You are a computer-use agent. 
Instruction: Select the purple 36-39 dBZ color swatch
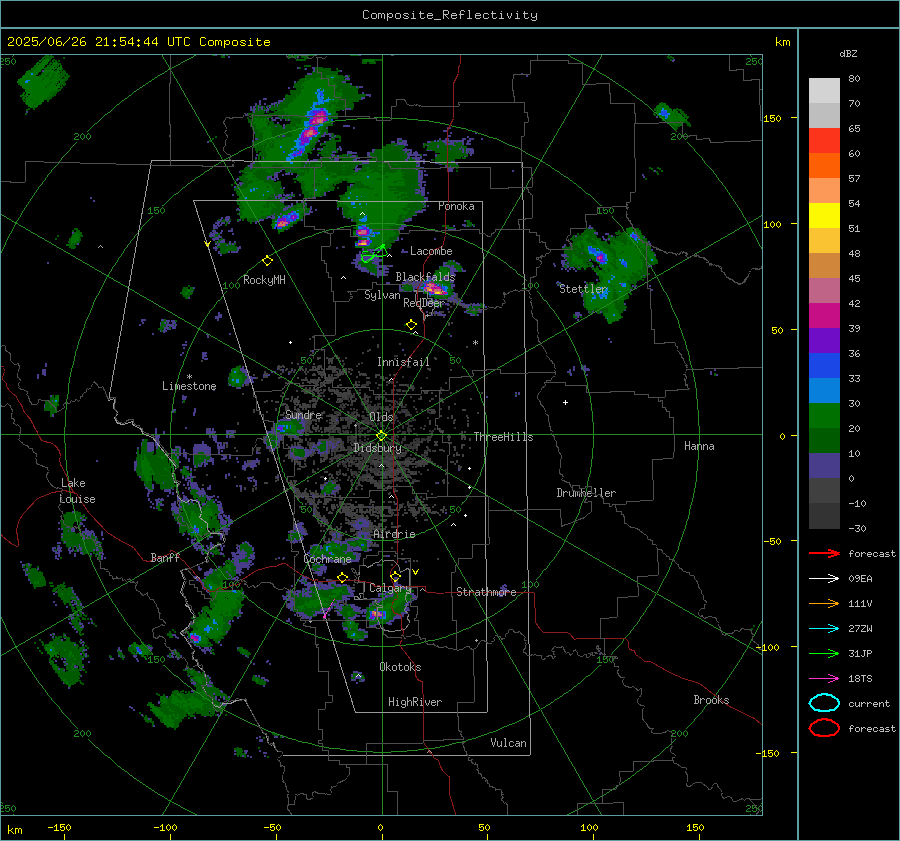[x=824, y=341]
